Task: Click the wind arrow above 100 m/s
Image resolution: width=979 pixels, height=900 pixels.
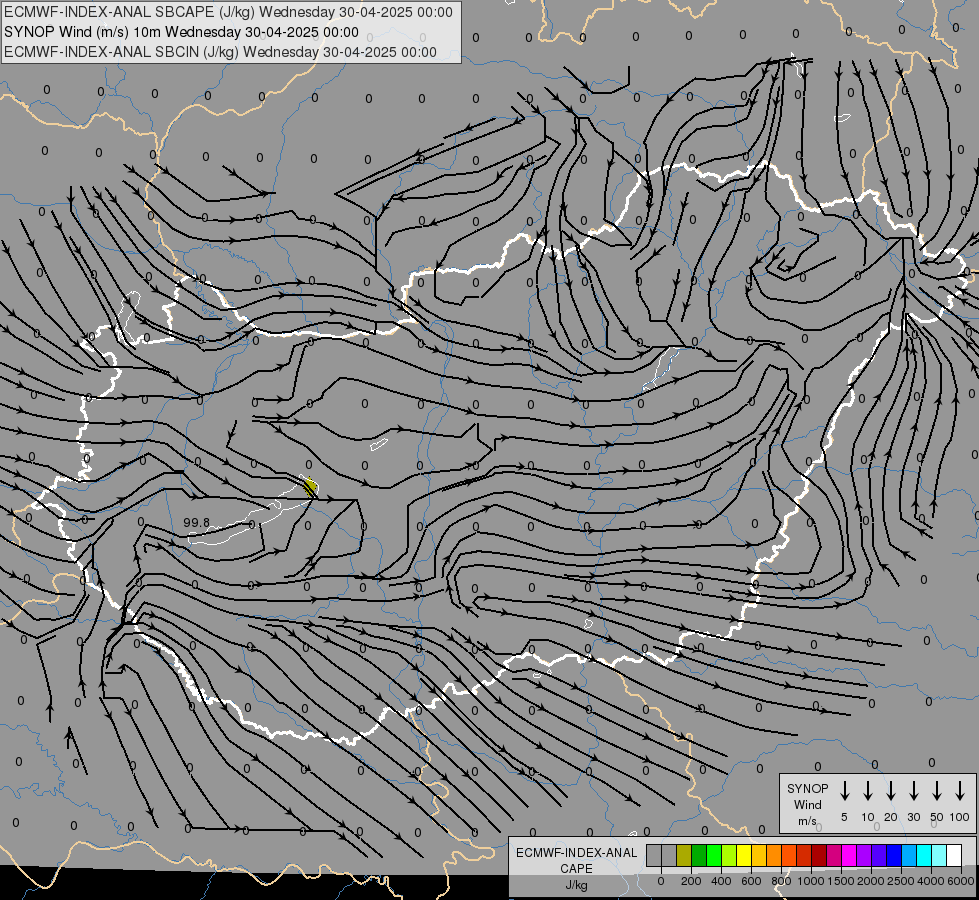Action: tap(960, 790)
